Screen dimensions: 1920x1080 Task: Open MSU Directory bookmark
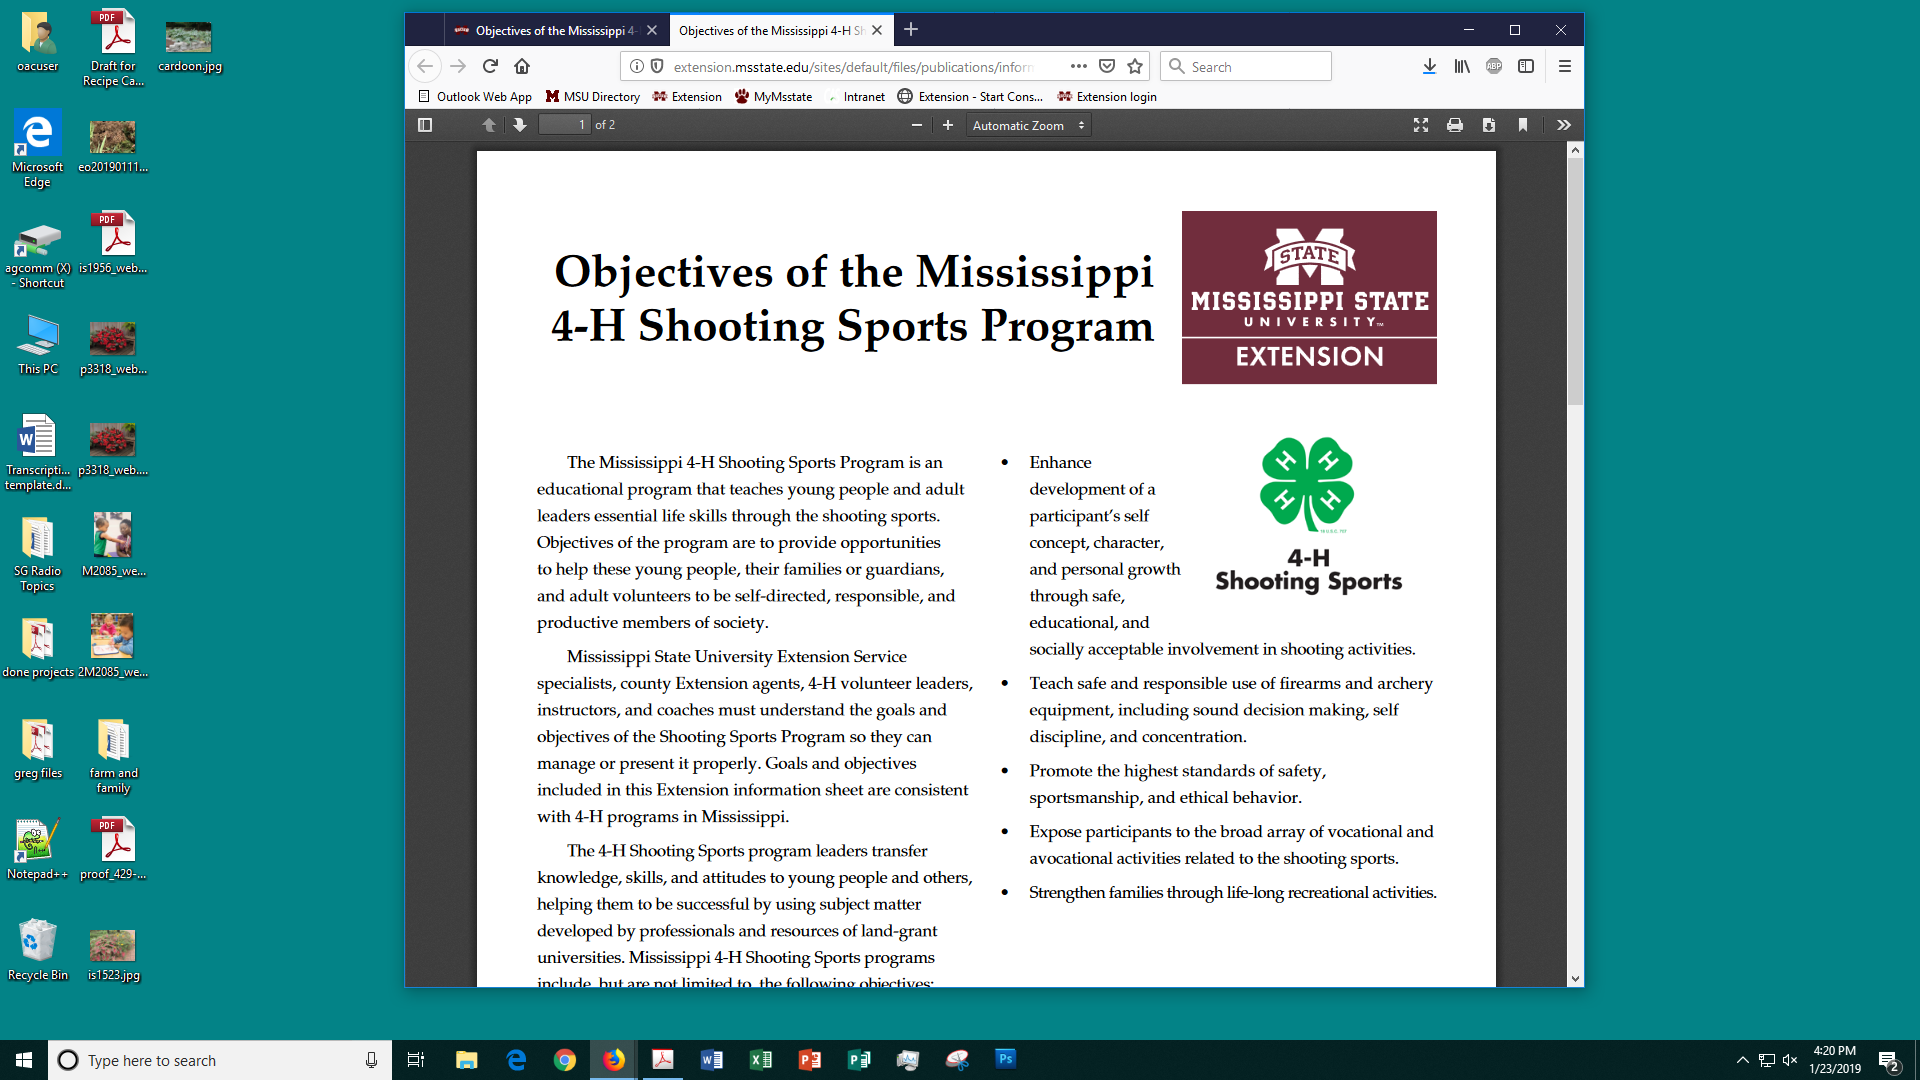click(593, 97)
